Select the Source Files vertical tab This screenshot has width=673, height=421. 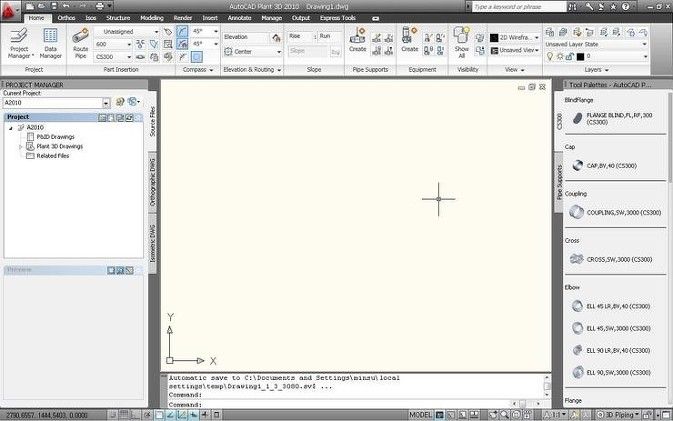pyautogui.click(x=152, y=121)
